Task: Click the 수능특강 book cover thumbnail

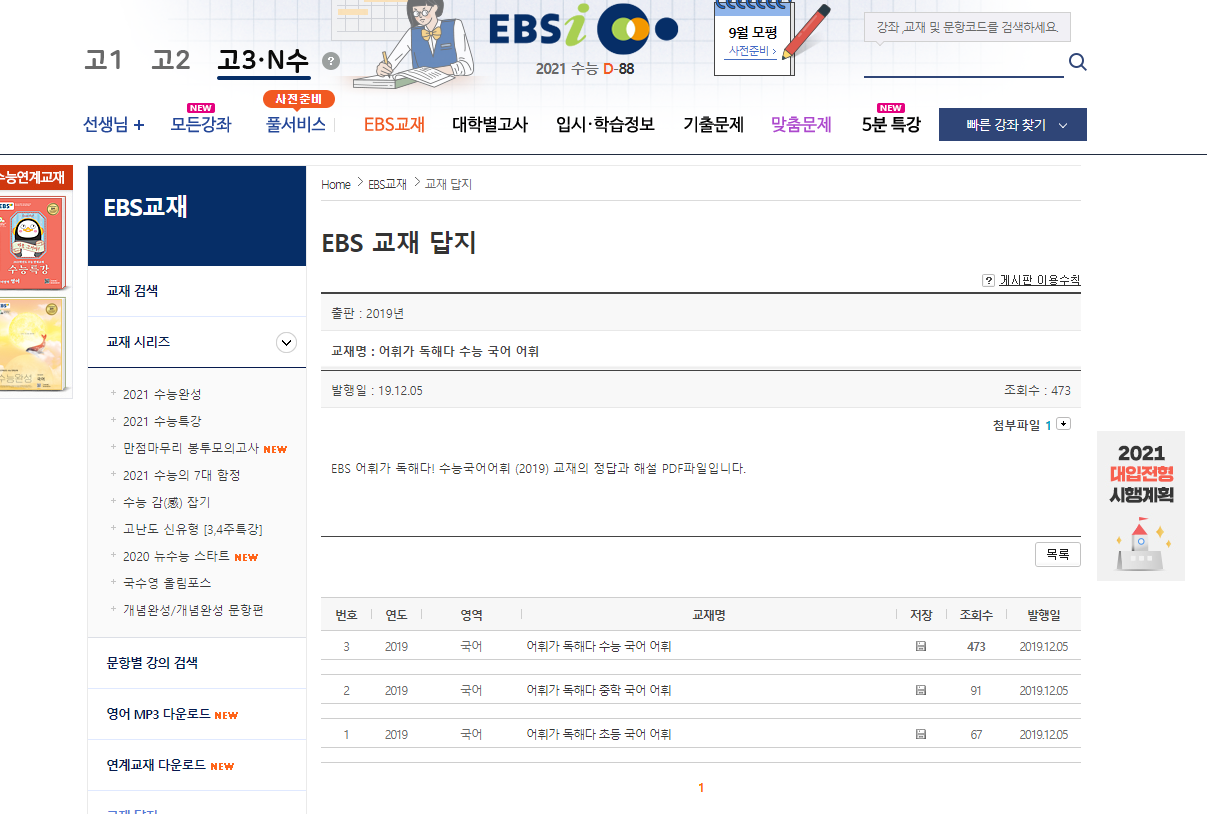Action: click(34, 243)
